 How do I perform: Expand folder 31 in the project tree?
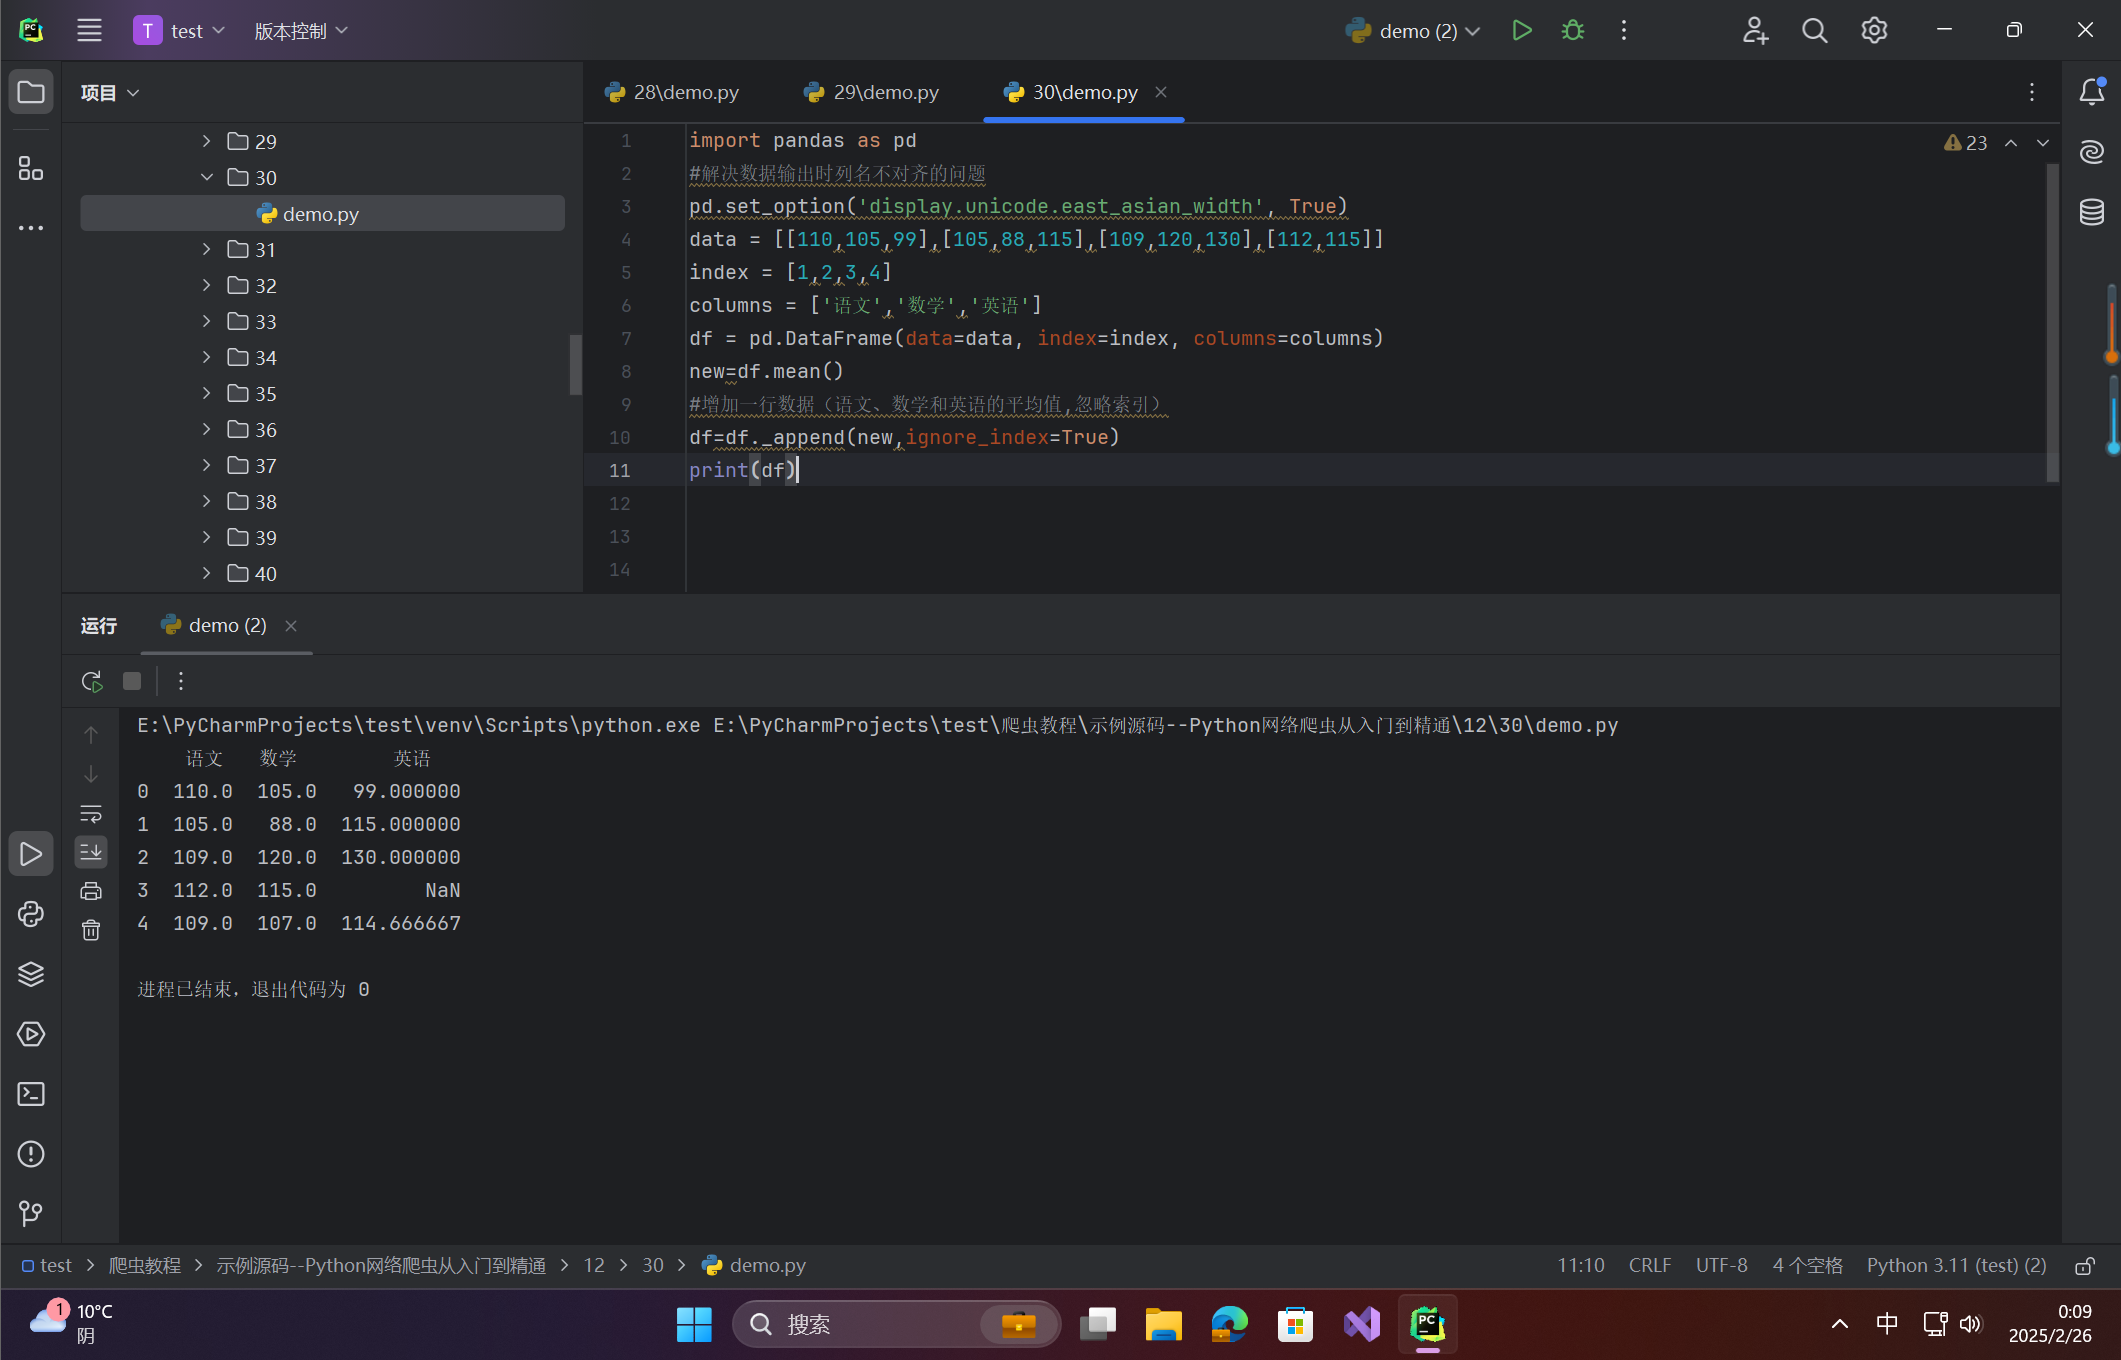coord(206,249)
